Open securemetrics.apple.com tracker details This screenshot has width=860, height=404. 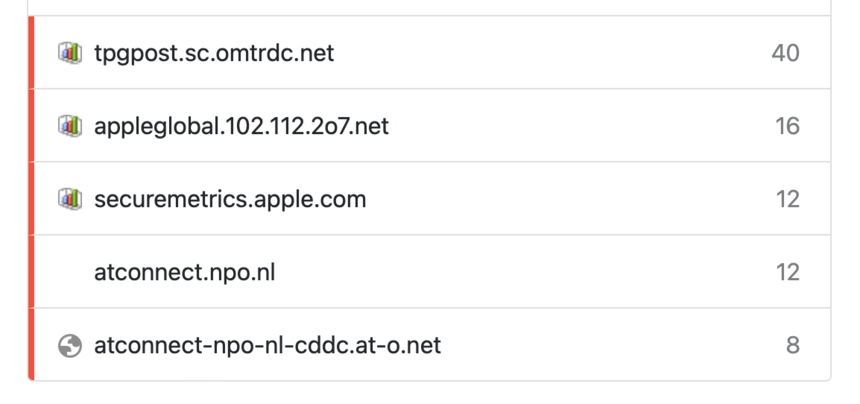click(x=230, y=199)
